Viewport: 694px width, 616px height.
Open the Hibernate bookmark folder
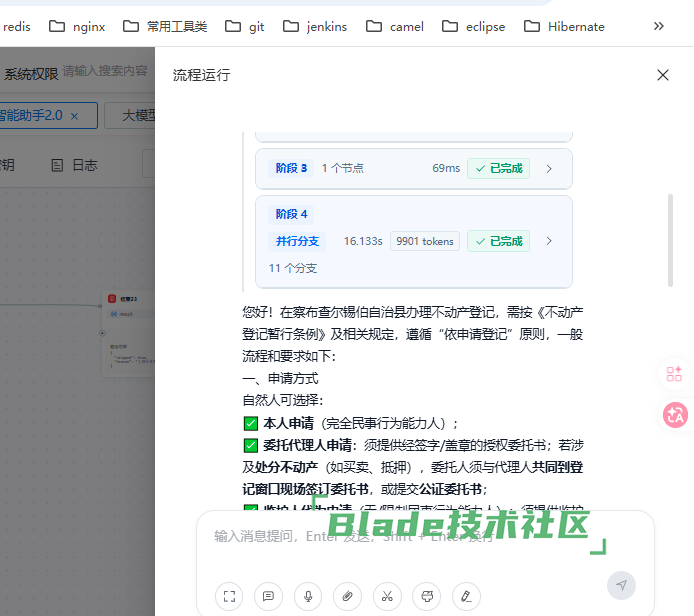point(564,27)
